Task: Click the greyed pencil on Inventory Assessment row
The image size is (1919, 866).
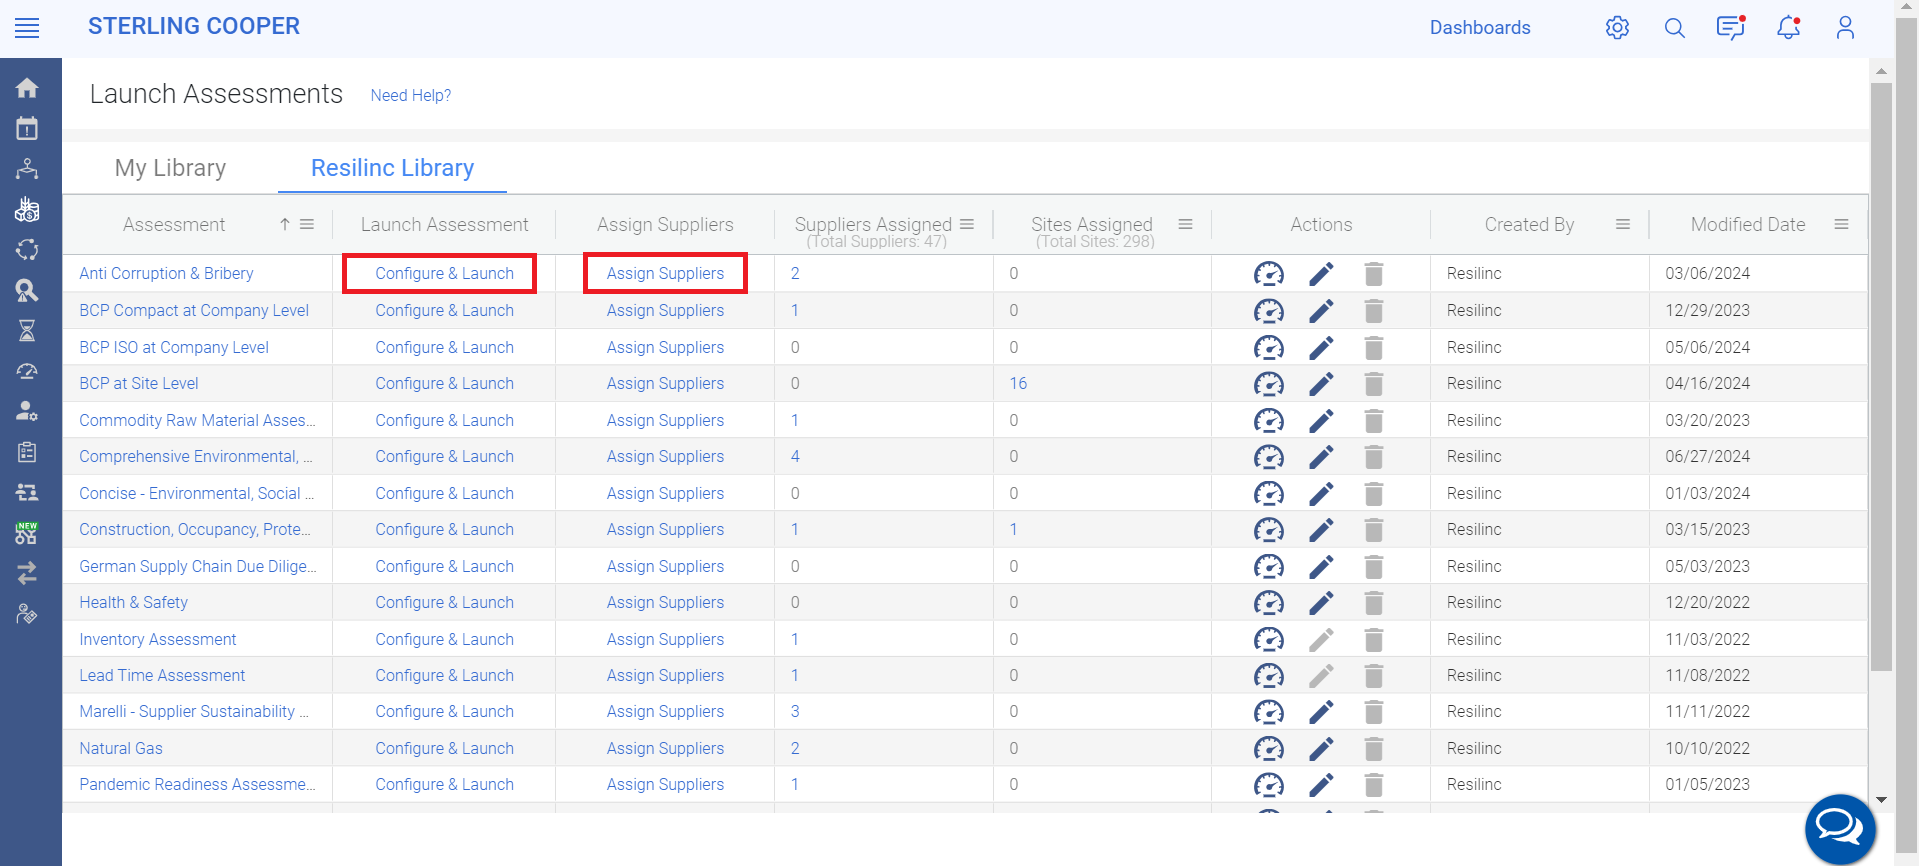Action: pos(1321,639)
